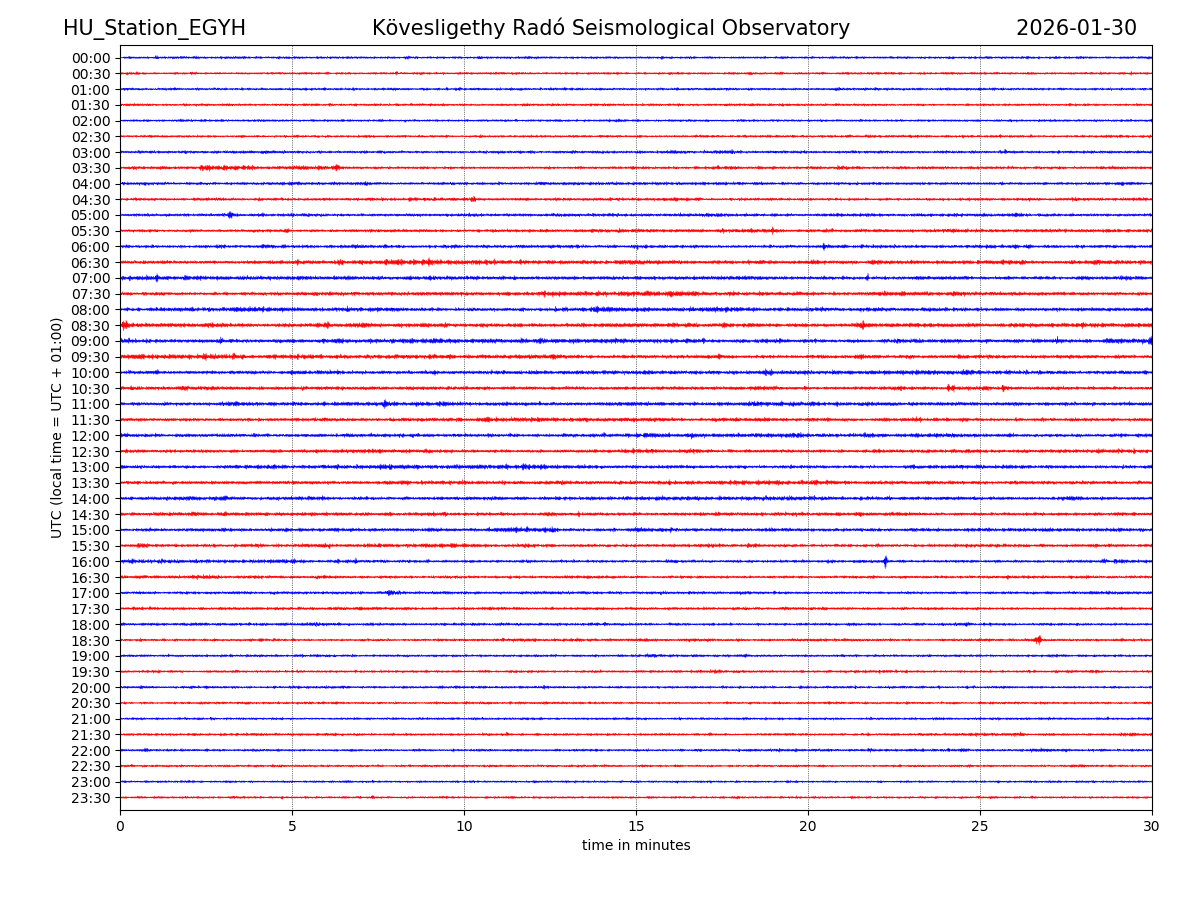Viewport: 1200px width, 900px height.
Task: Click the red spike on the 18:30 trace
Action: pos(1038,640)
